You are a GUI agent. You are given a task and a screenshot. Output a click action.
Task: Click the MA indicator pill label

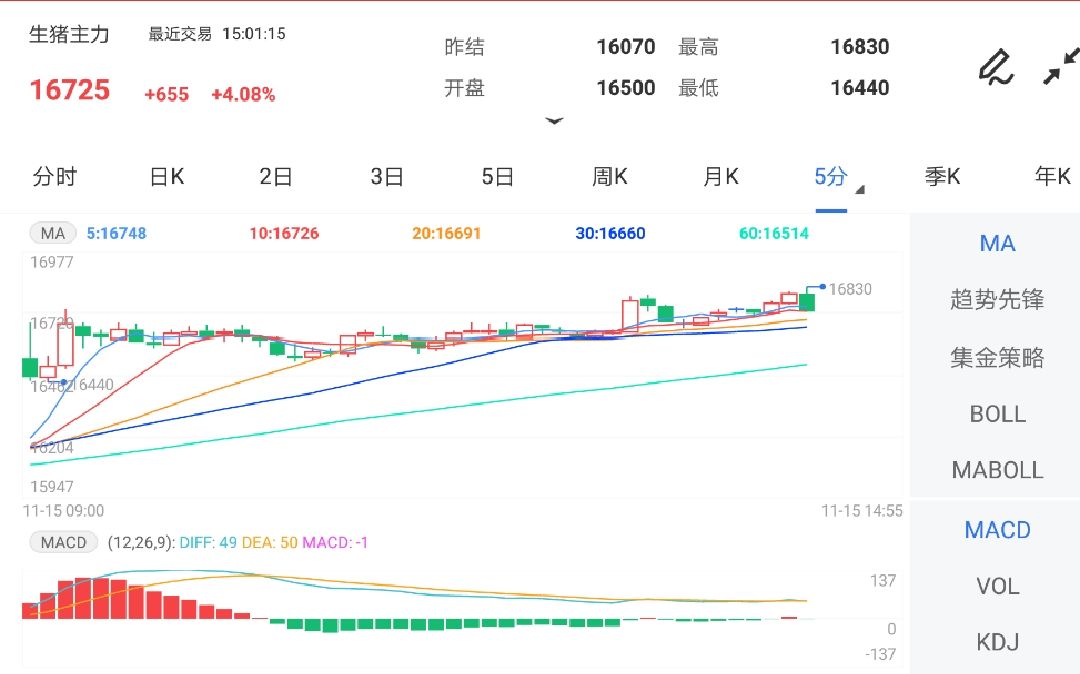tap(52, 233)
